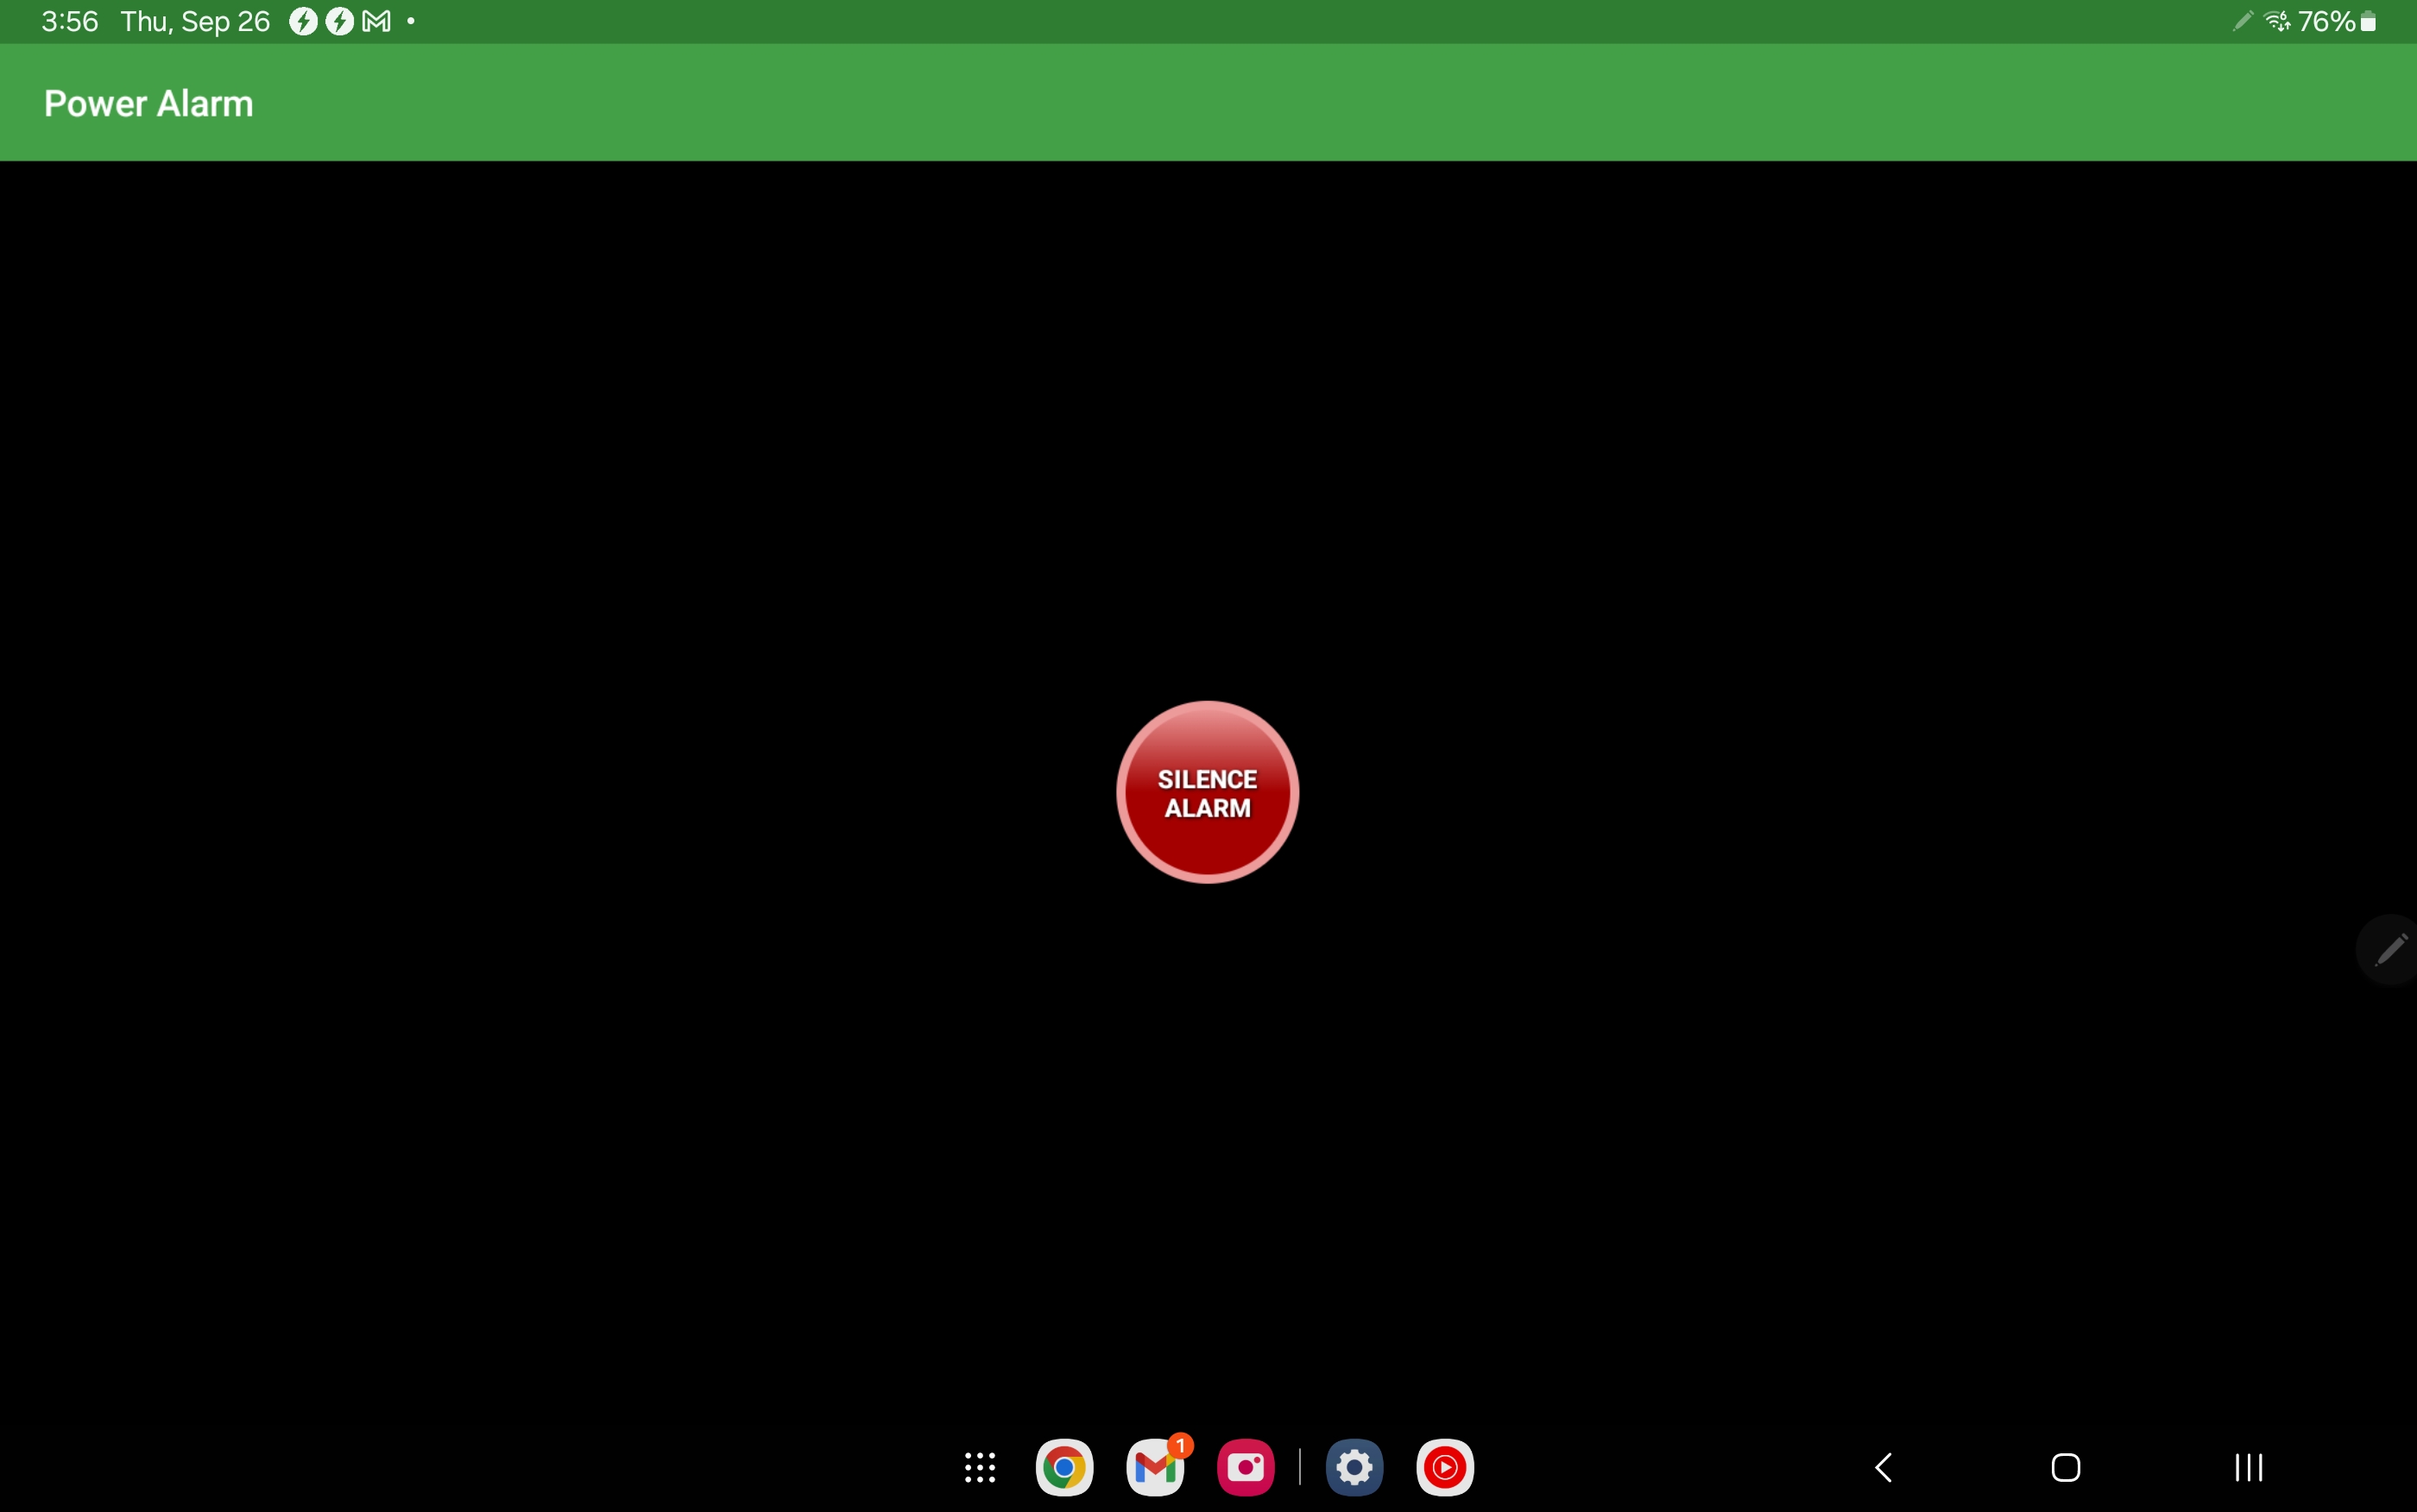Open the pink camera app icon

1246,1467
